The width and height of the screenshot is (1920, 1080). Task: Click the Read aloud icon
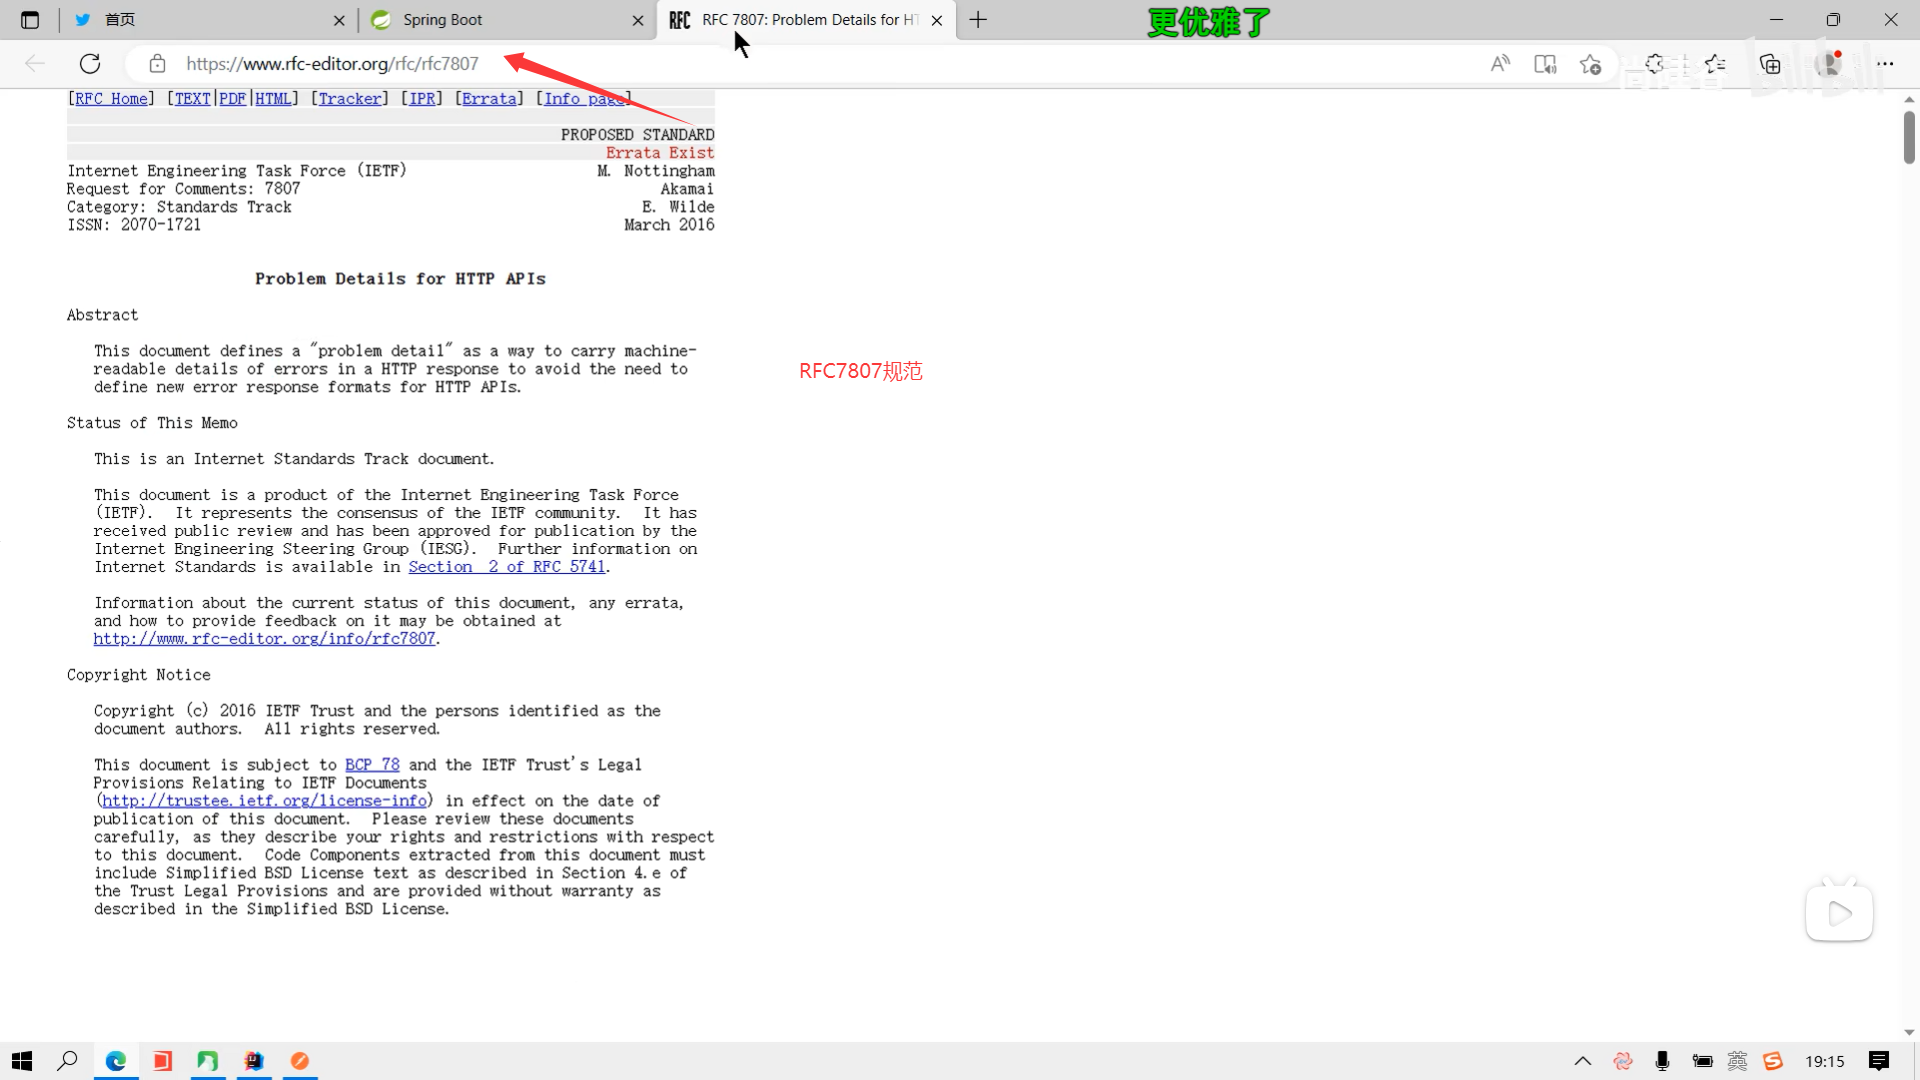pyautogui.click(x=1500, y=64)
